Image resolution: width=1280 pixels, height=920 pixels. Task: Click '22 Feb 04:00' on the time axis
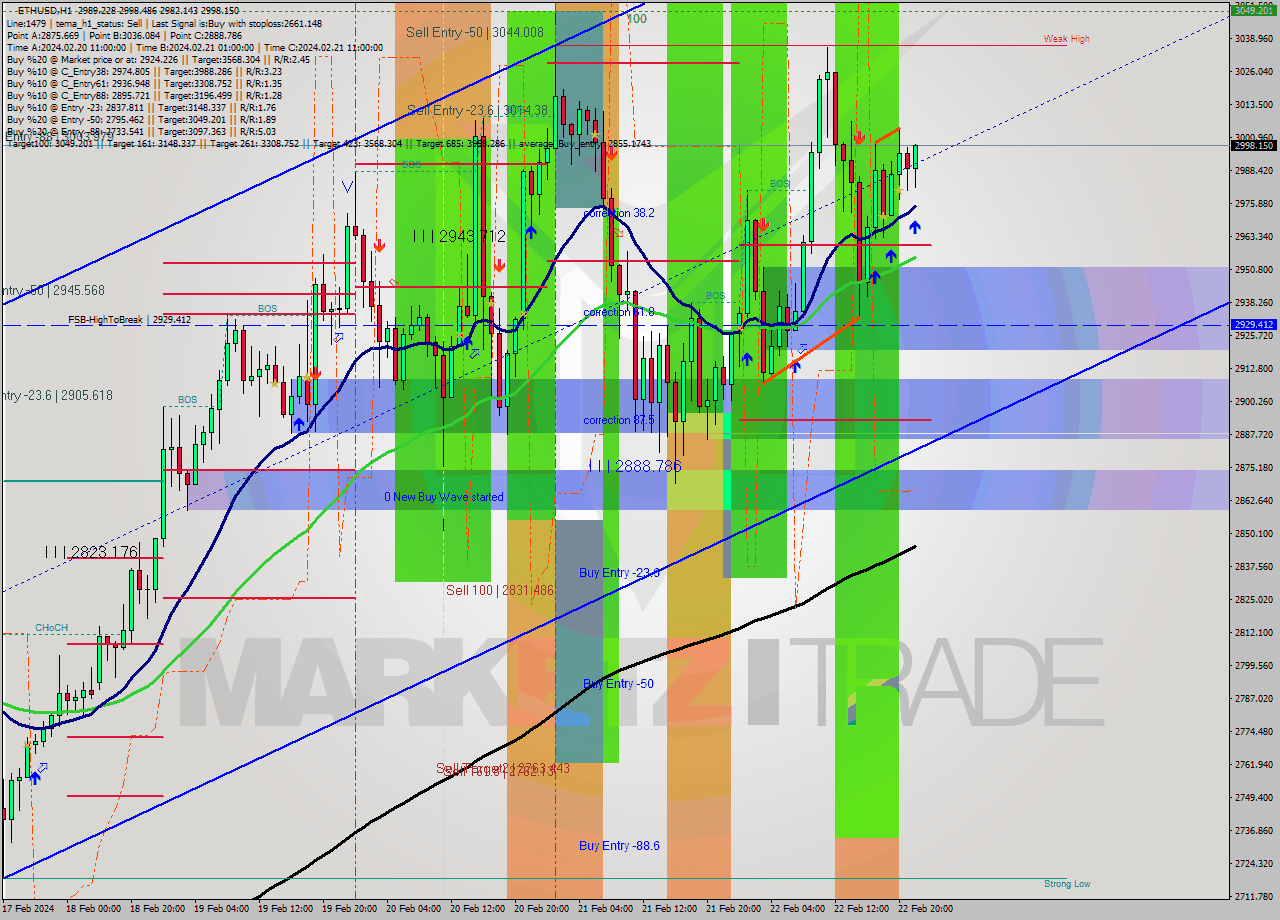pos(797,909)
